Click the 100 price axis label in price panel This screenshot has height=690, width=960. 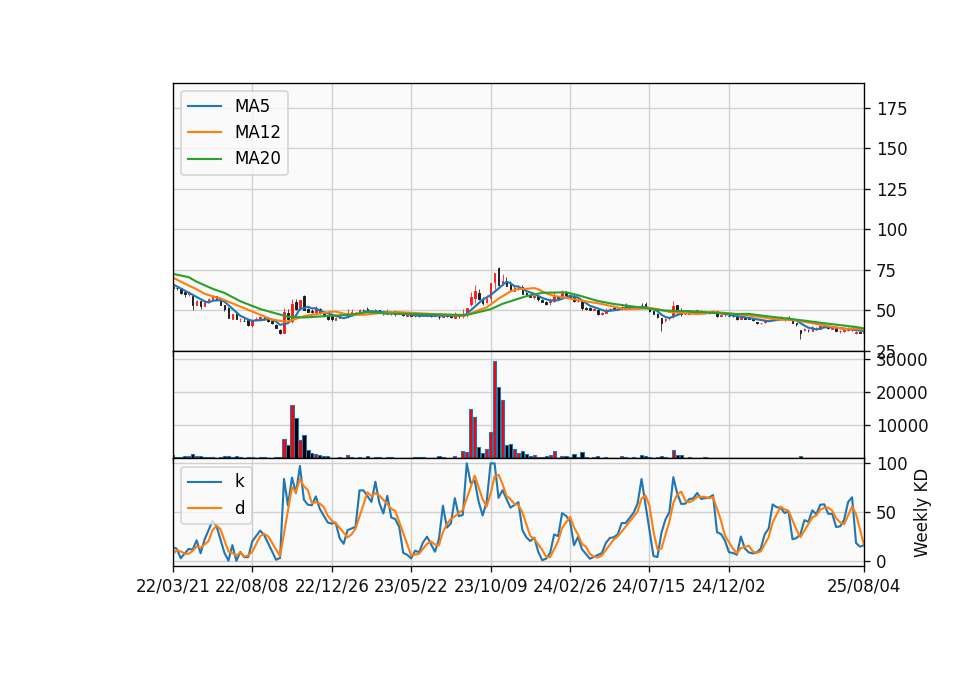[x=892, y=230]
